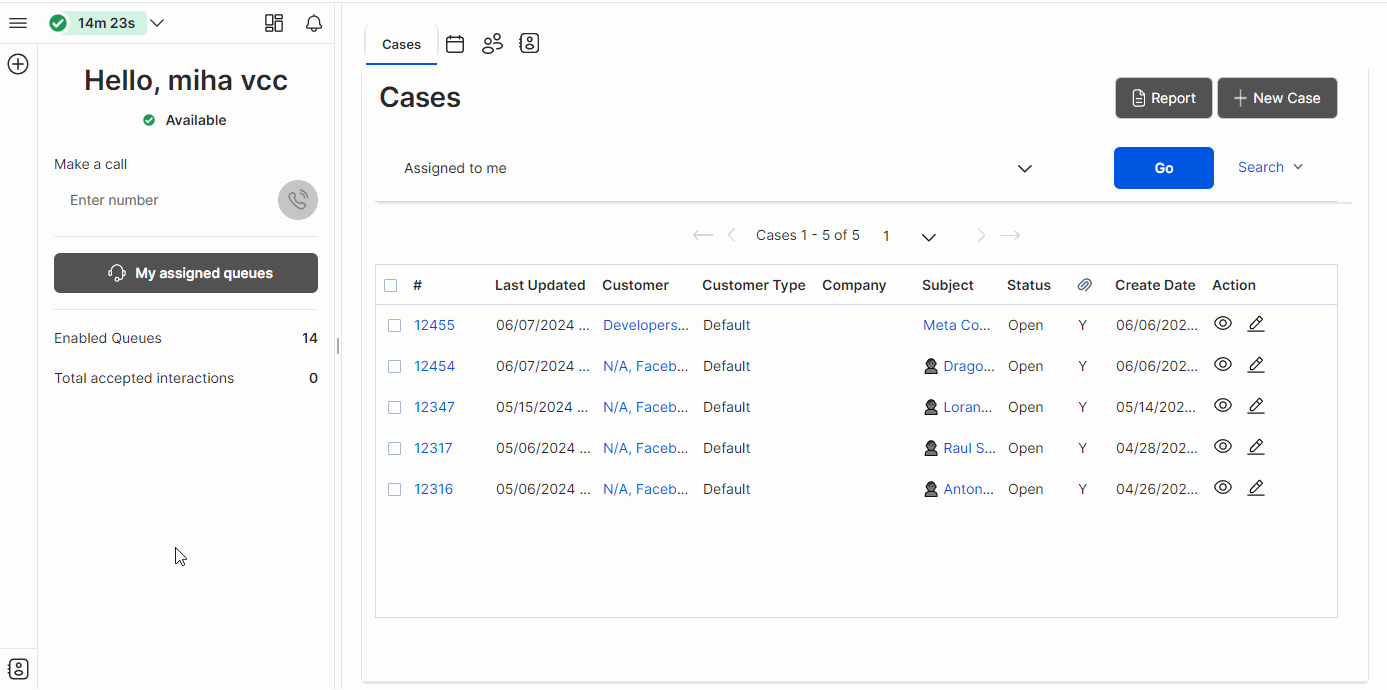
Task: Open the Assigned to me filter dropdown
Action: 719,168
